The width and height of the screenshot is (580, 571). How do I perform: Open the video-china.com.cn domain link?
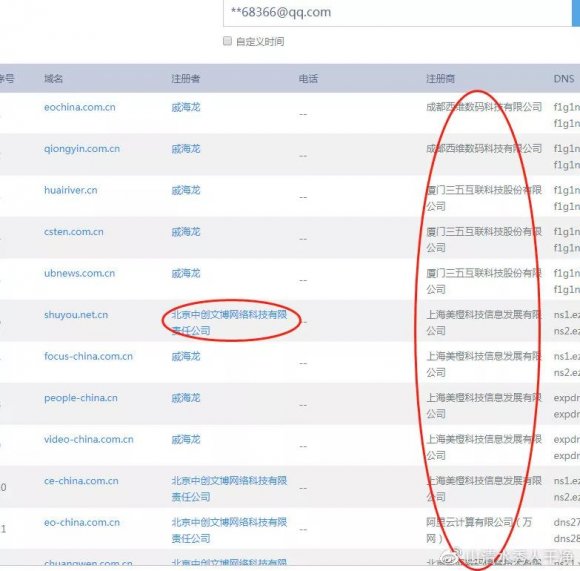(89, 440)
